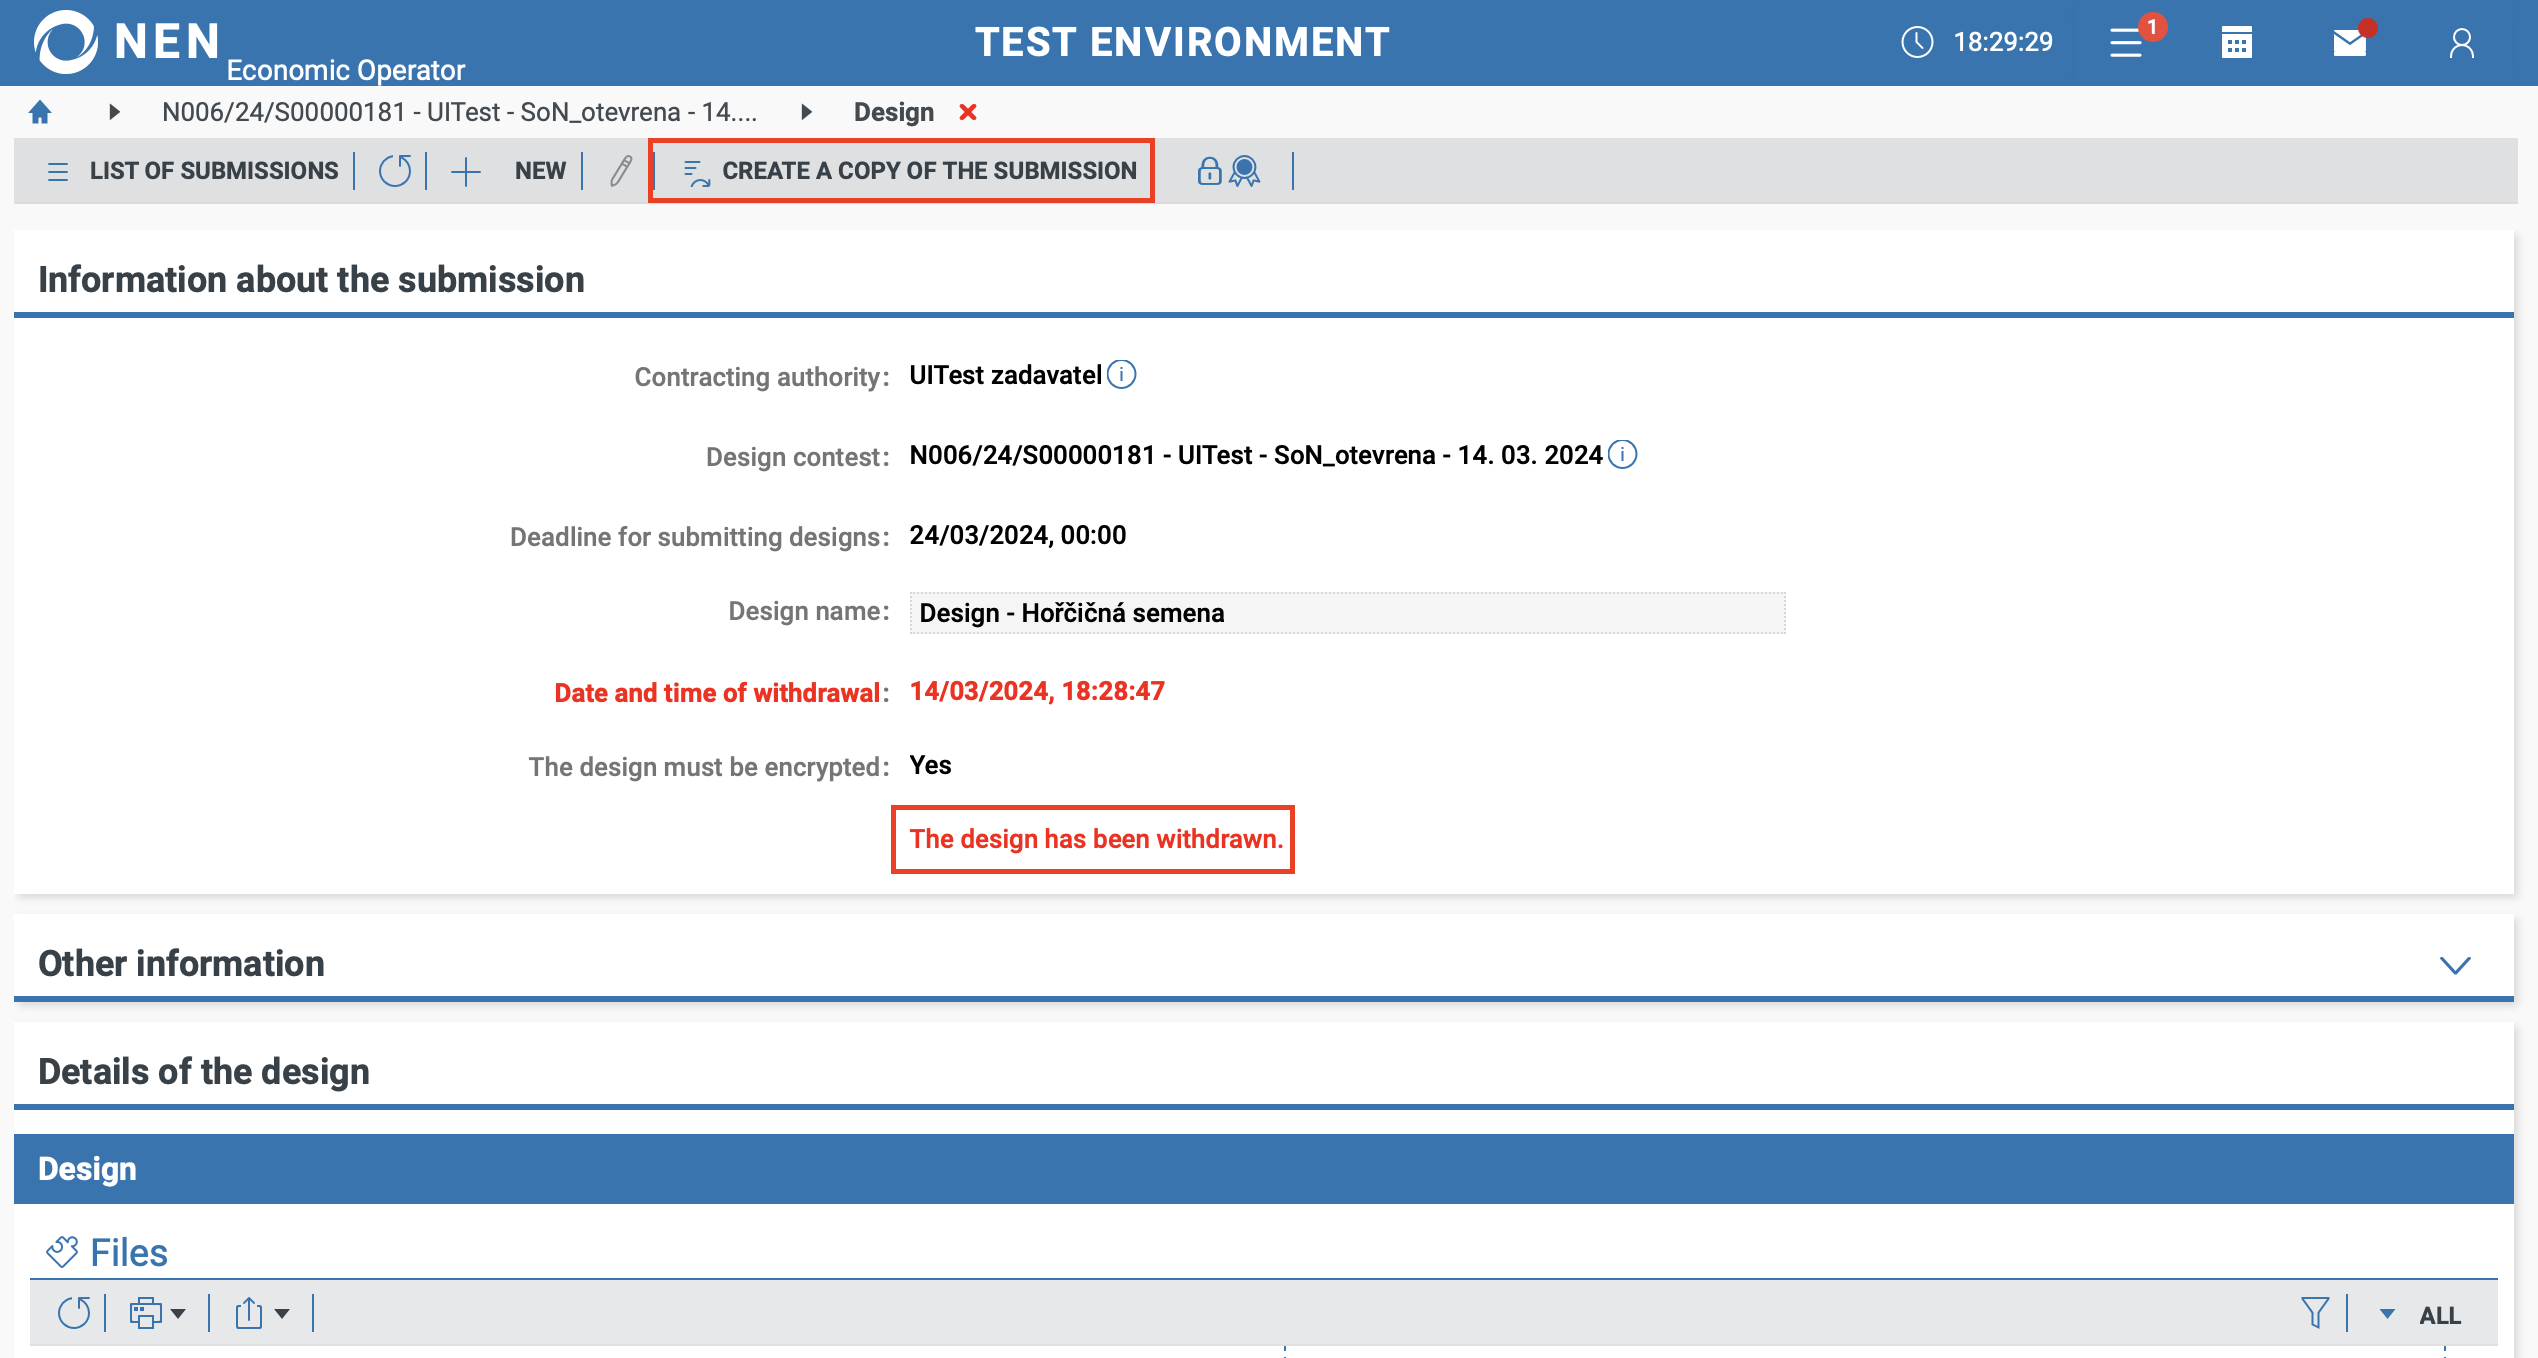Viewport: 2538px width, 1358px height.
Task: Open the print dropdown in the Files toolbar
Action: [x=157, y=1313]
